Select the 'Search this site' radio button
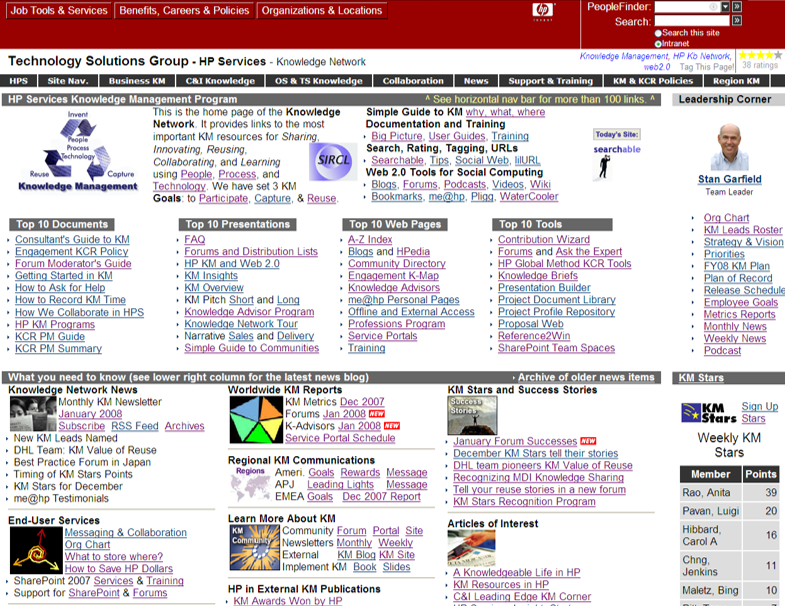This screenshot has width=785, height=606. (x=658, y=33)
